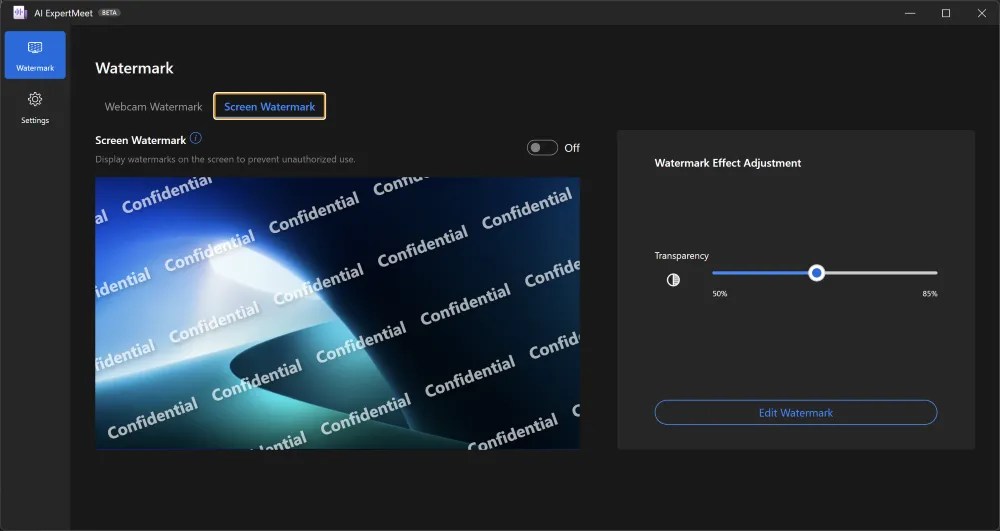Select the Screen Watermark tab

pos(269,106)
